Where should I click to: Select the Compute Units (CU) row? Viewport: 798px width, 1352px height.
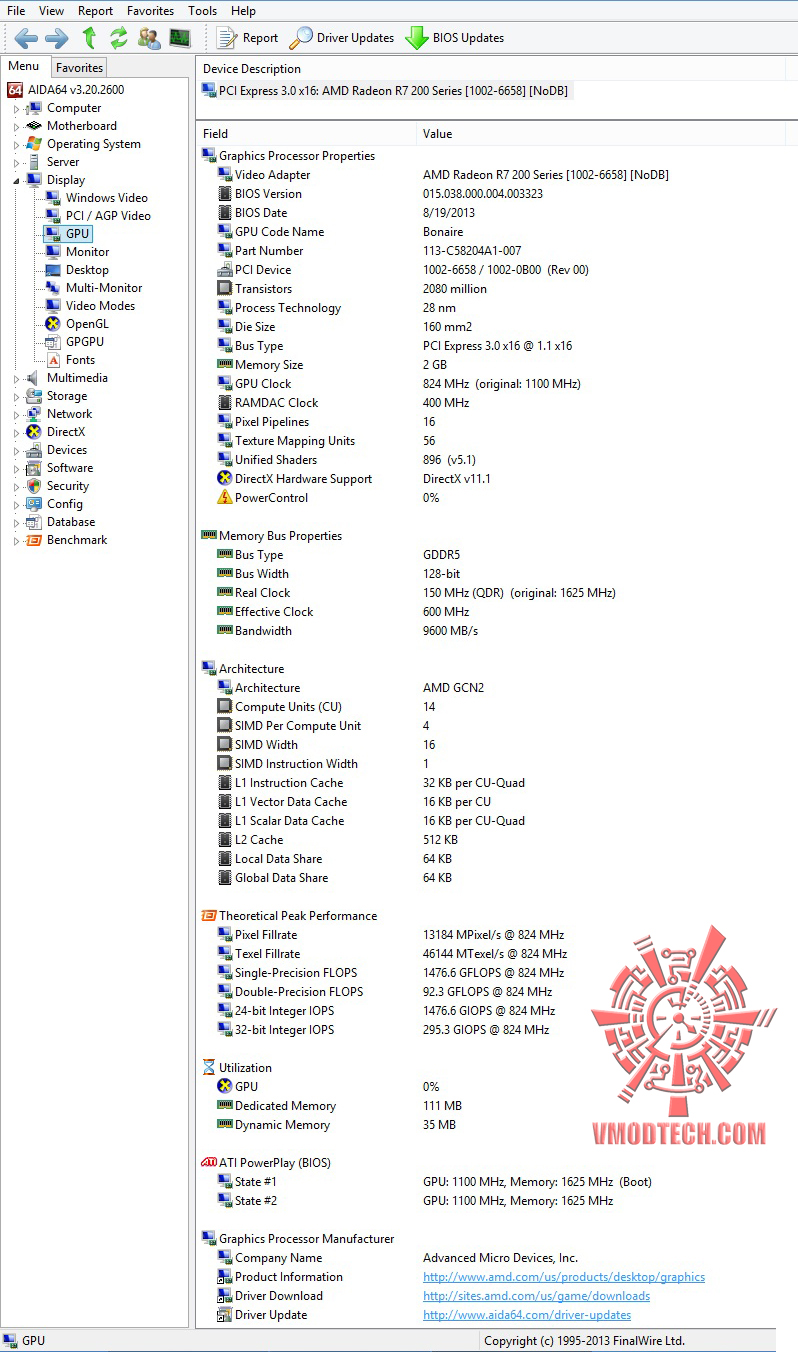(497, 707)
